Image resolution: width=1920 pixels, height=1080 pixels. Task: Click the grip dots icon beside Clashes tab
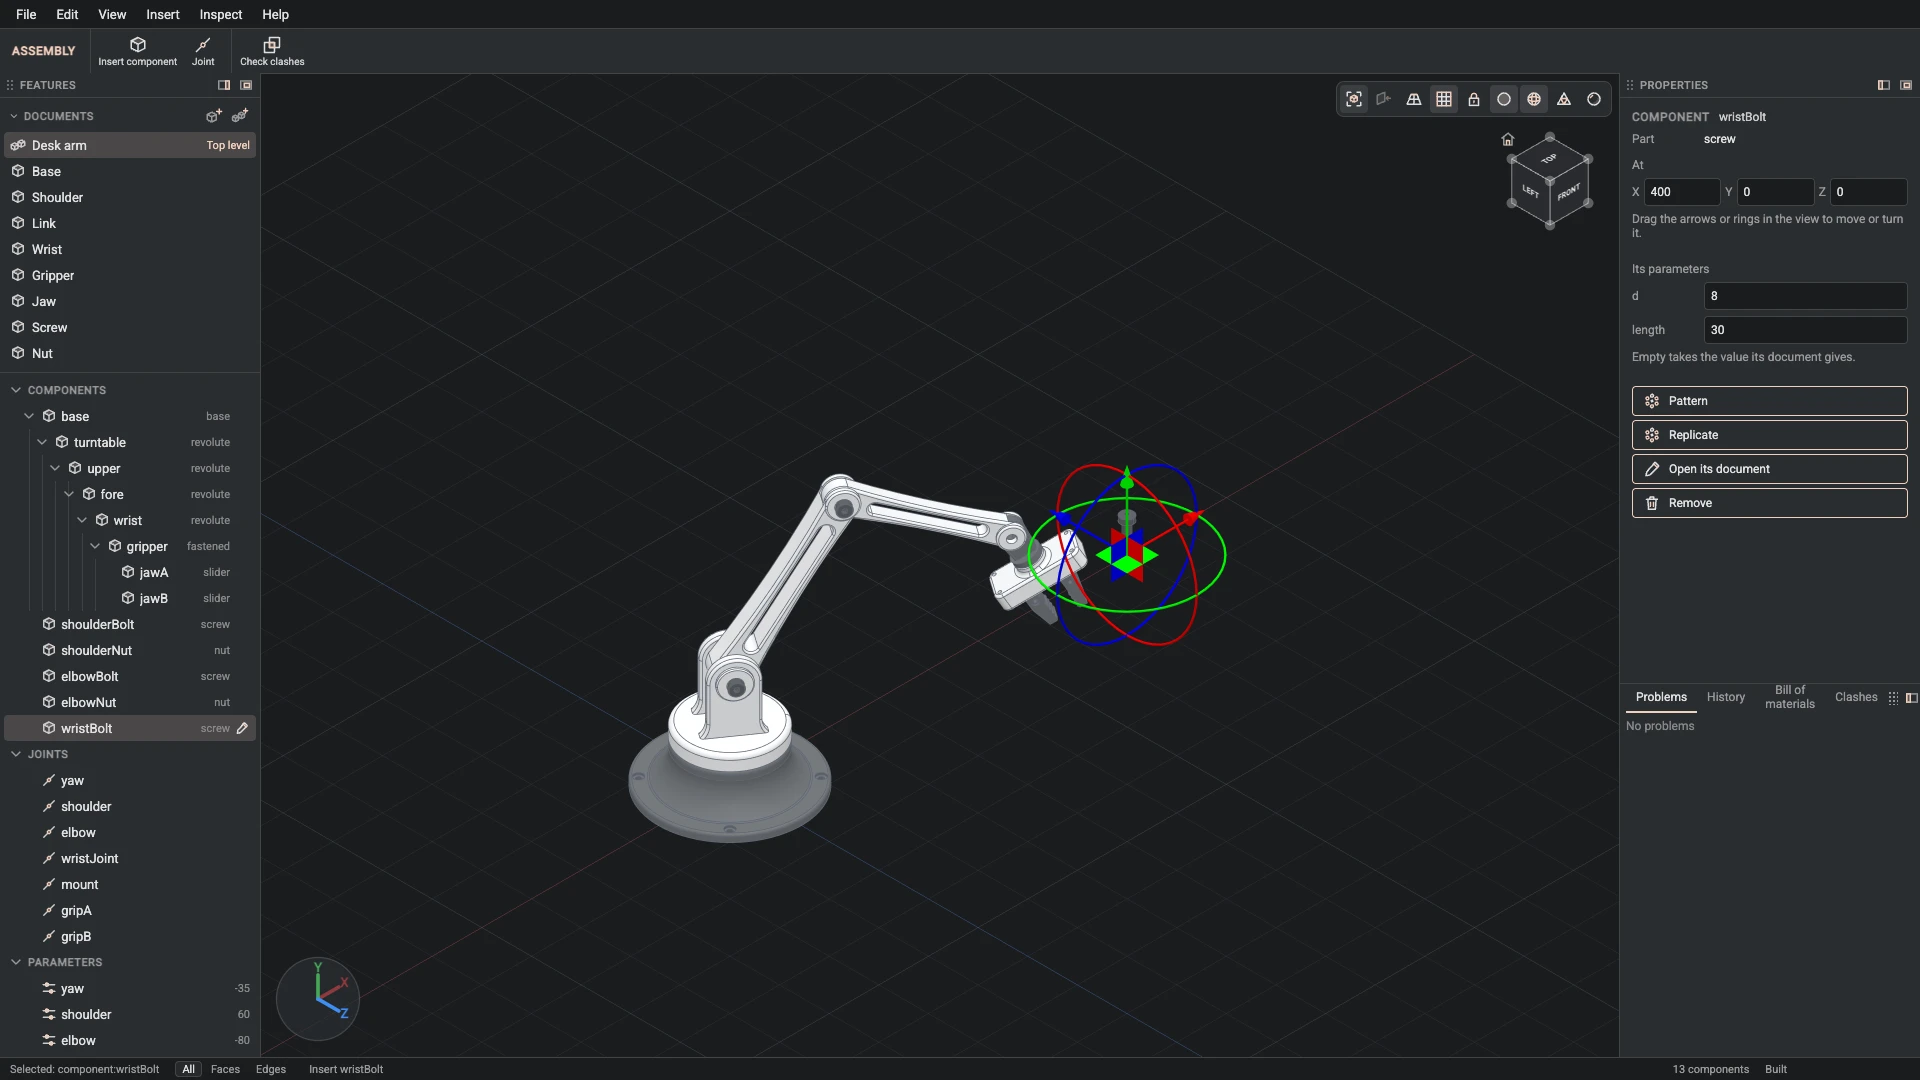click(x=1893, y=698)
